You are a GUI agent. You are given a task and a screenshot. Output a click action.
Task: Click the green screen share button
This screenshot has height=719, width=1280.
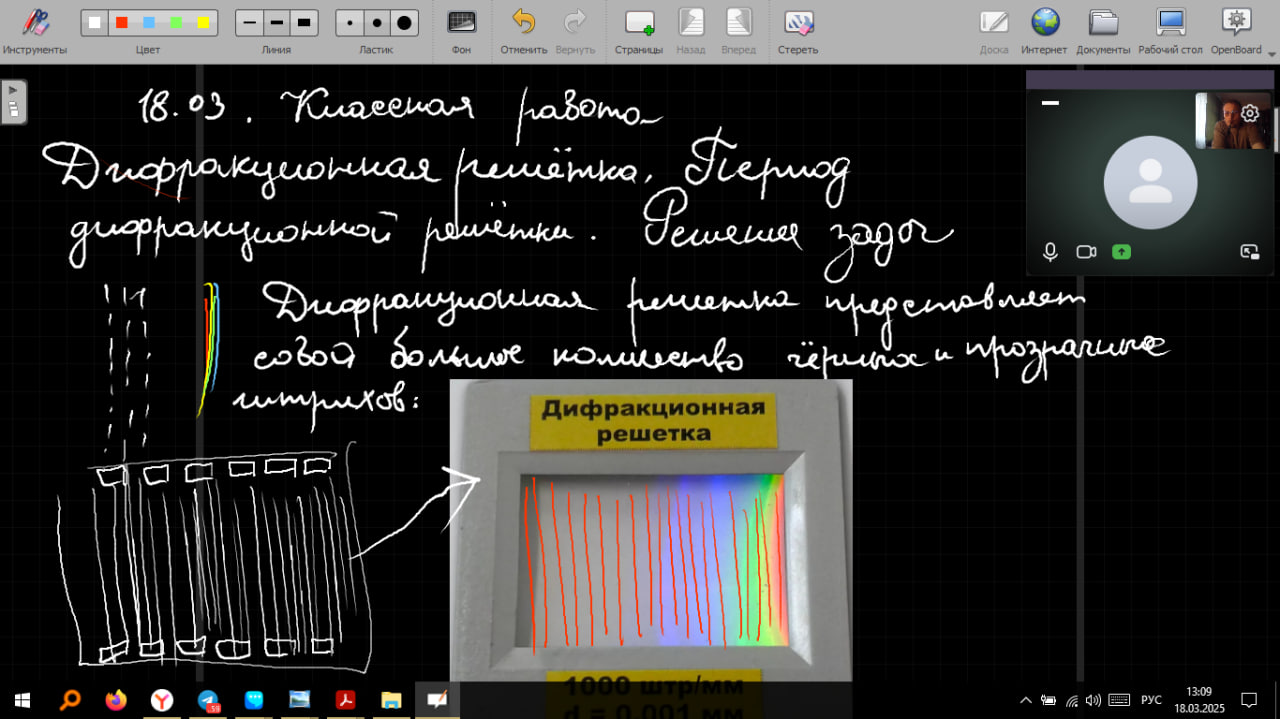(x=1121, y=252)
